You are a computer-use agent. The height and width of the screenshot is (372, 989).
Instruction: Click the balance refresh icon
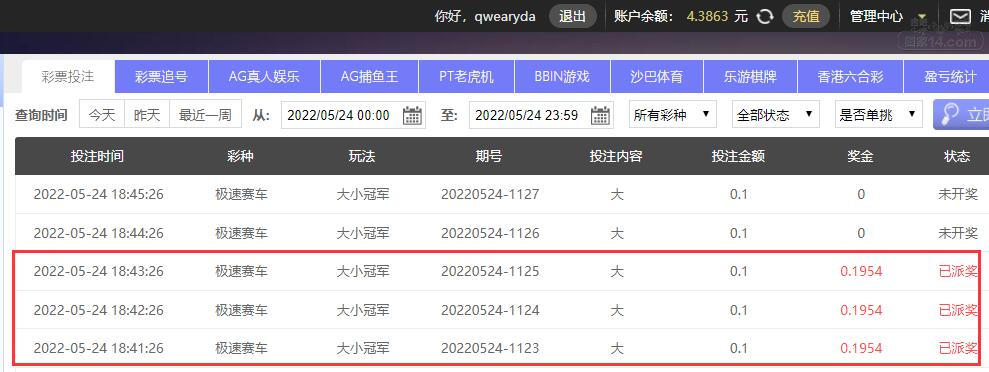764,16
